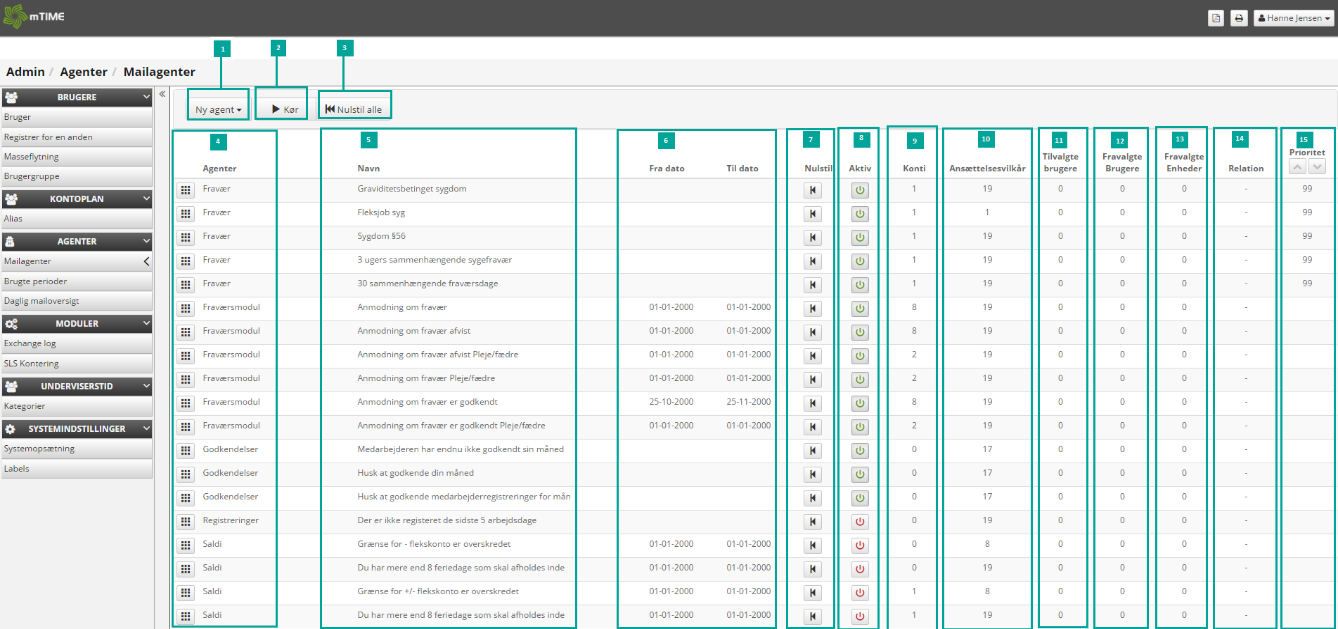1338x629 pixels.
Task: Click the mTIME logo icon top left
Action: (x=15, y=16)
